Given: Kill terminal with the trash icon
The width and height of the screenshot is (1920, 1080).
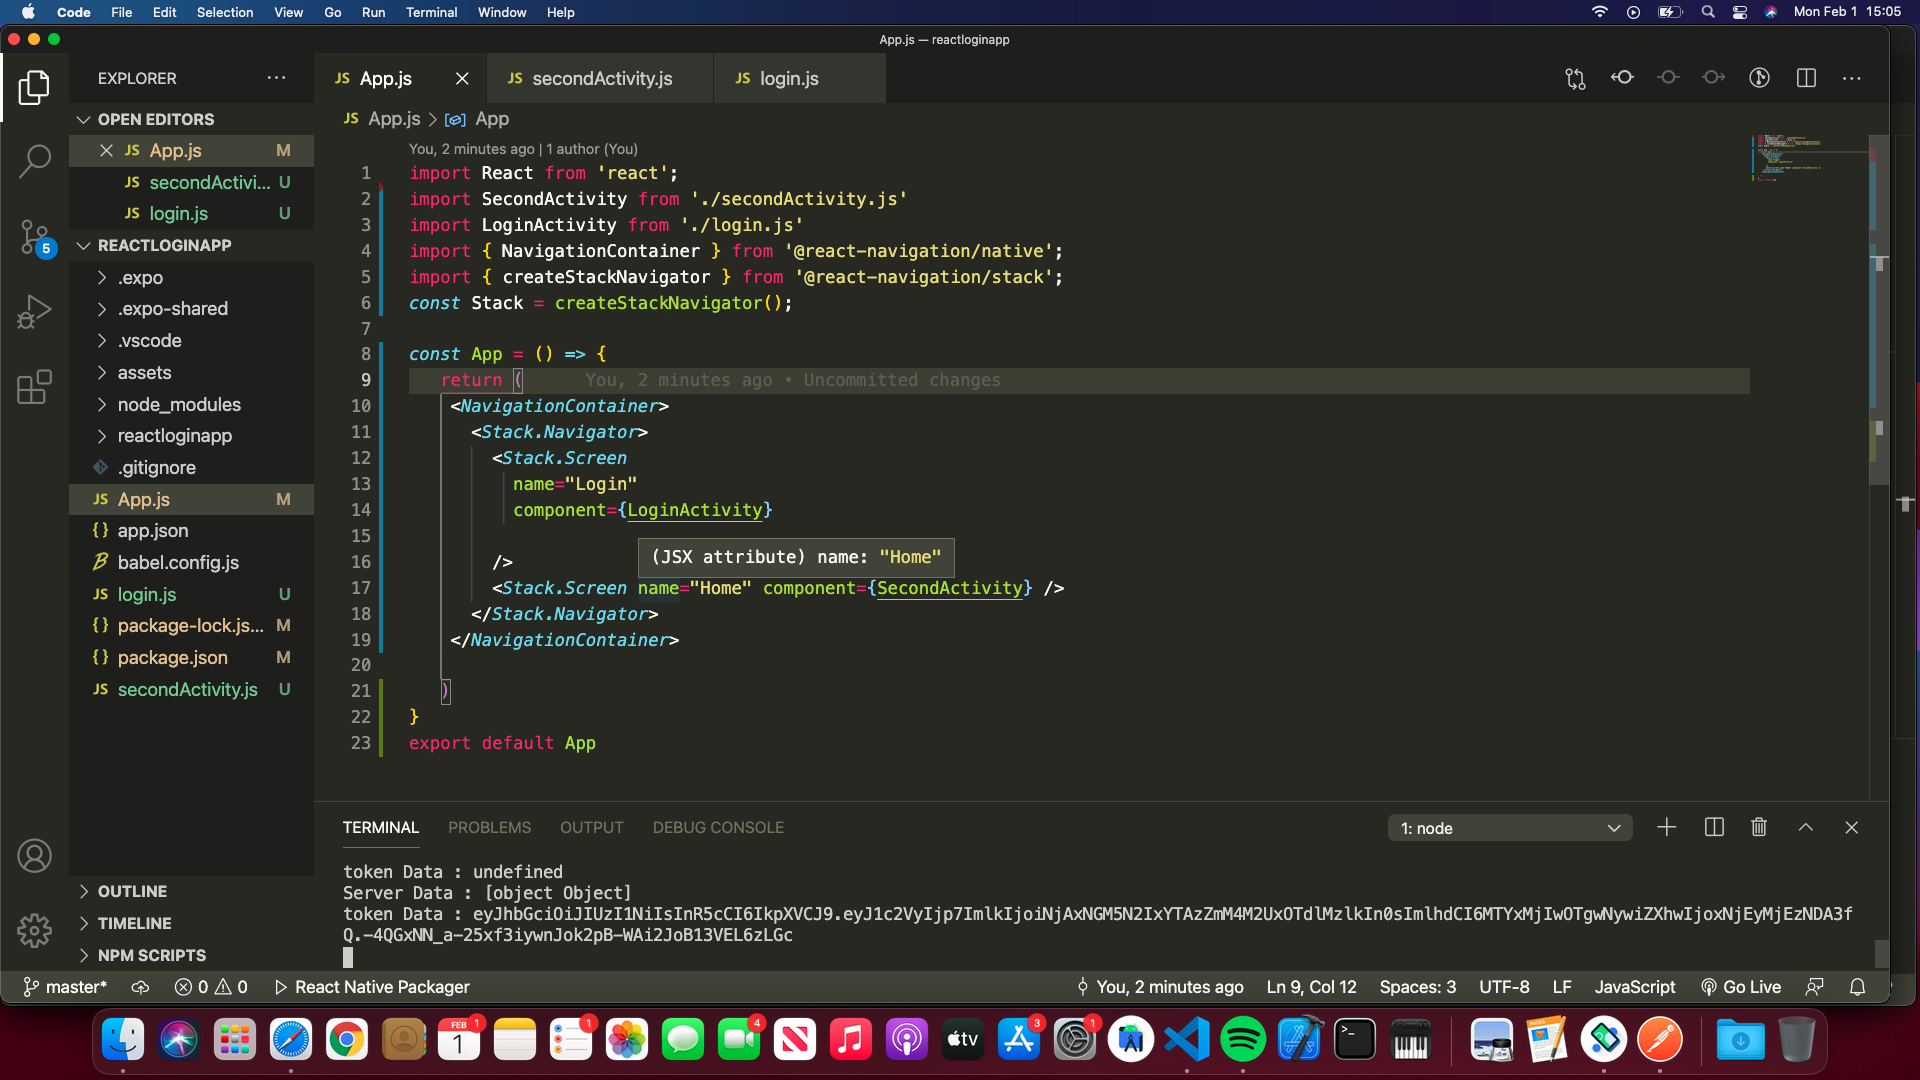Looking at the screenshot, I should coord(1759,827).
